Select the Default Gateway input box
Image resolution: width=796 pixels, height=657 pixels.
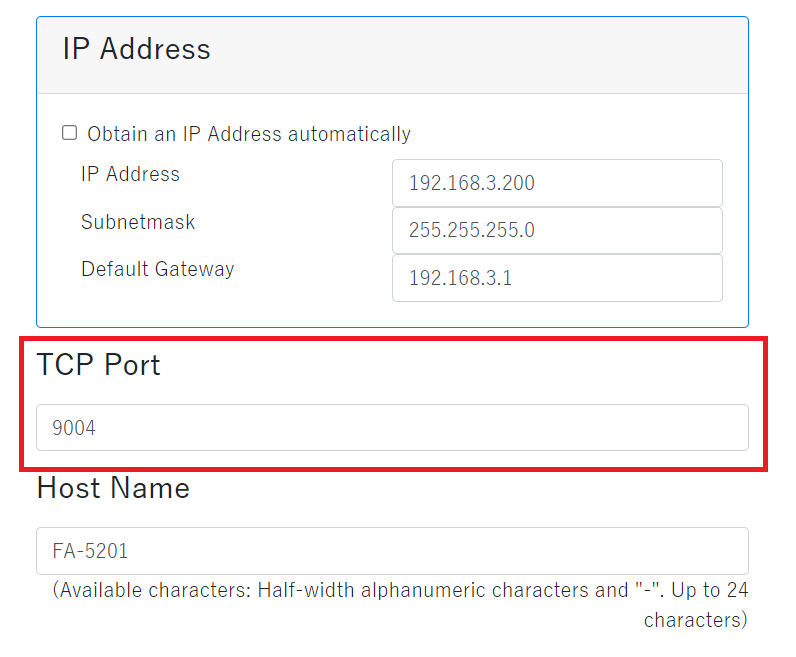(x=557, y=278)
